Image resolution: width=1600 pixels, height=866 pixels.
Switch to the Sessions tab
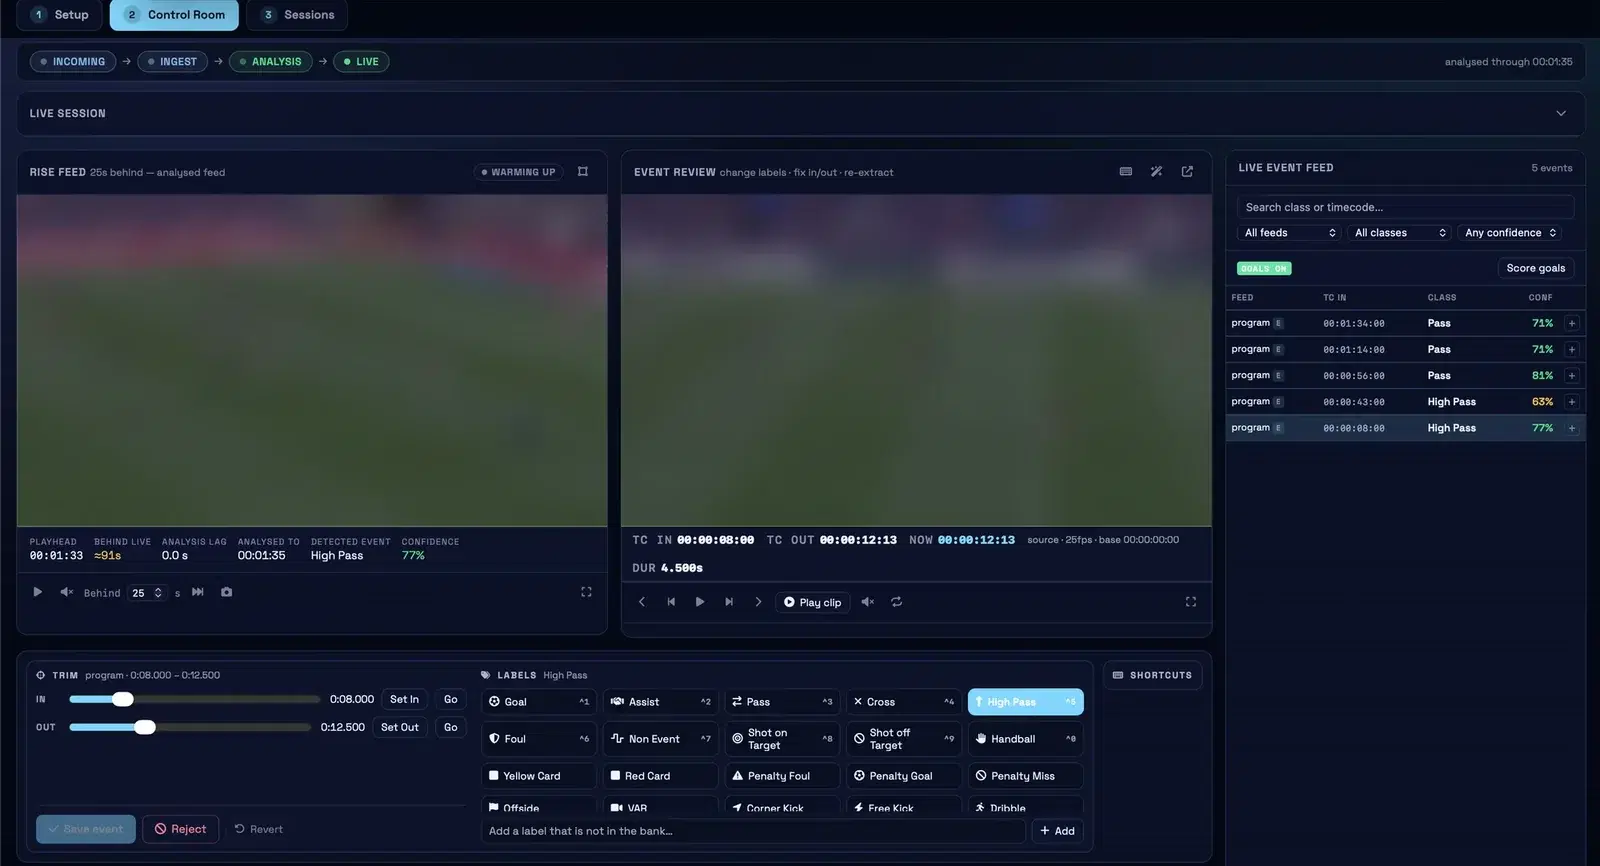(298, 15)
